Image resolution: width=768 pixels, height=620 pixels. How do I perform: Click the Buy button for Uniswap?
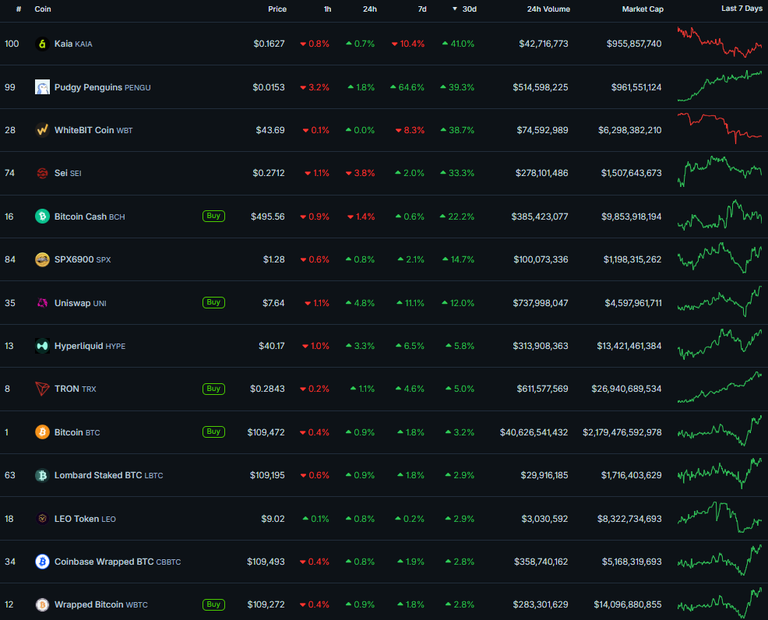click(214, 303)
